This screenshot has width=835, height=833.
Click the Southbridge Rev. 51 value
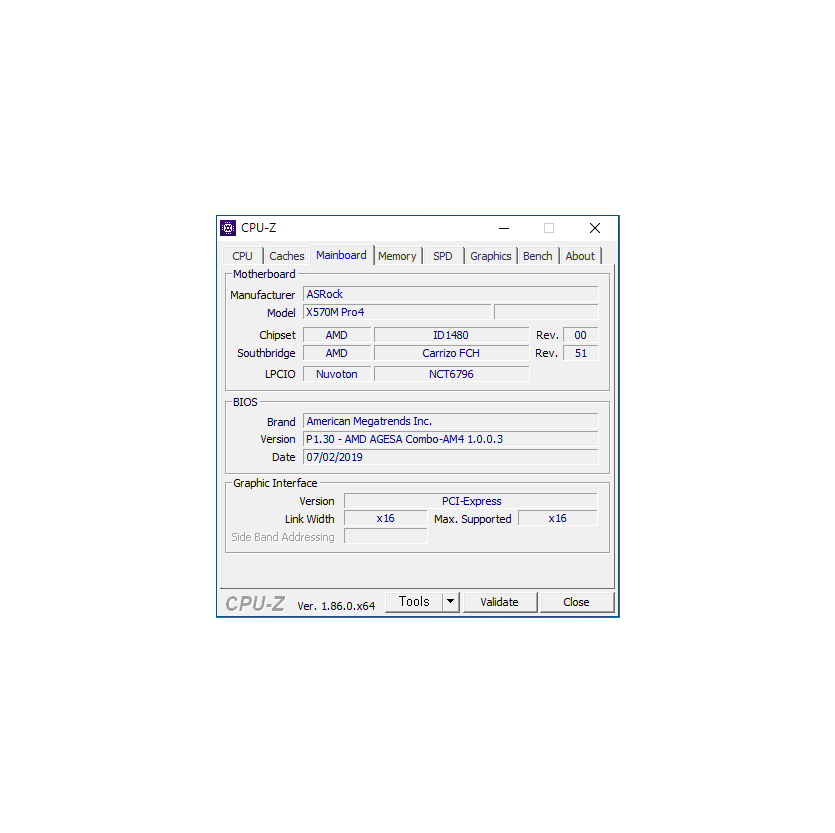click(580, 353)
